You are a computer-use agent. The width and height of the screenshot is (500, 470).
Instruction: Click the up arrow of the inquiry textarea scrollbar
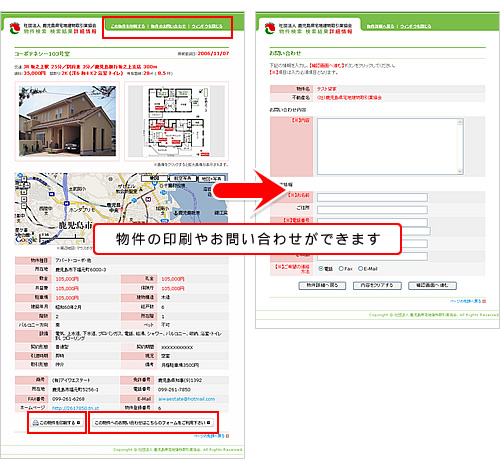[460, 122]
